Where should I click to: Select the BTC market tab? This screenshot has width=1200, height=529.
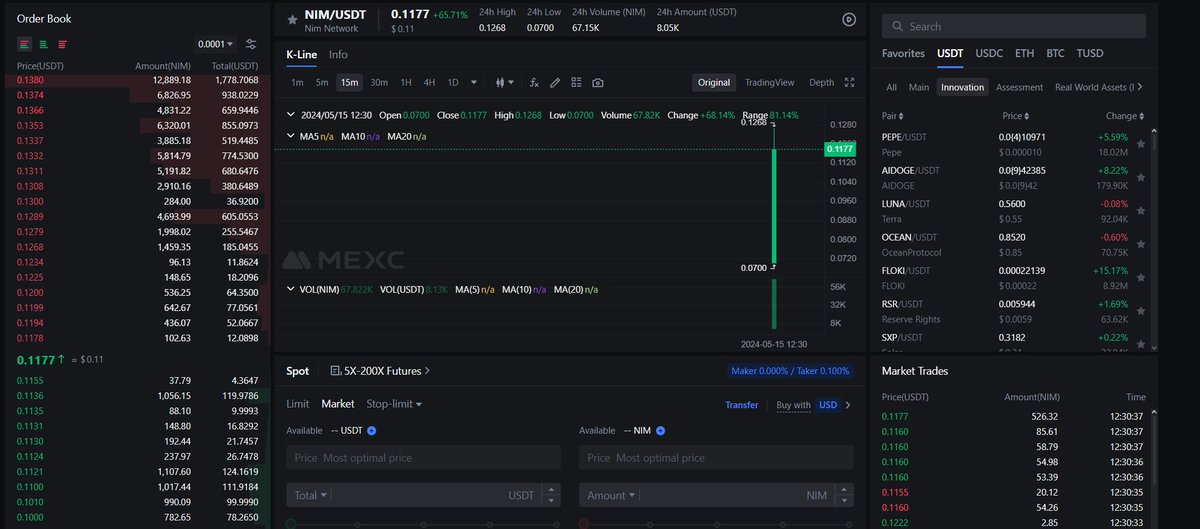pyautogui.click(x=1055, y=53)
